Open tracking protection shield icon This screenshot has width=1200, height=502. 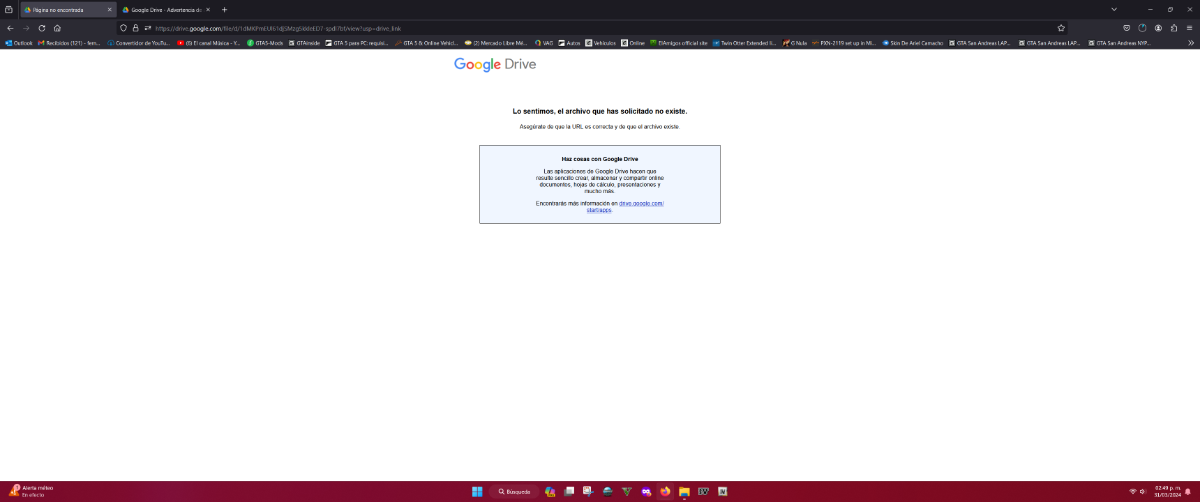pyautogui.click(x=123, y=28)
